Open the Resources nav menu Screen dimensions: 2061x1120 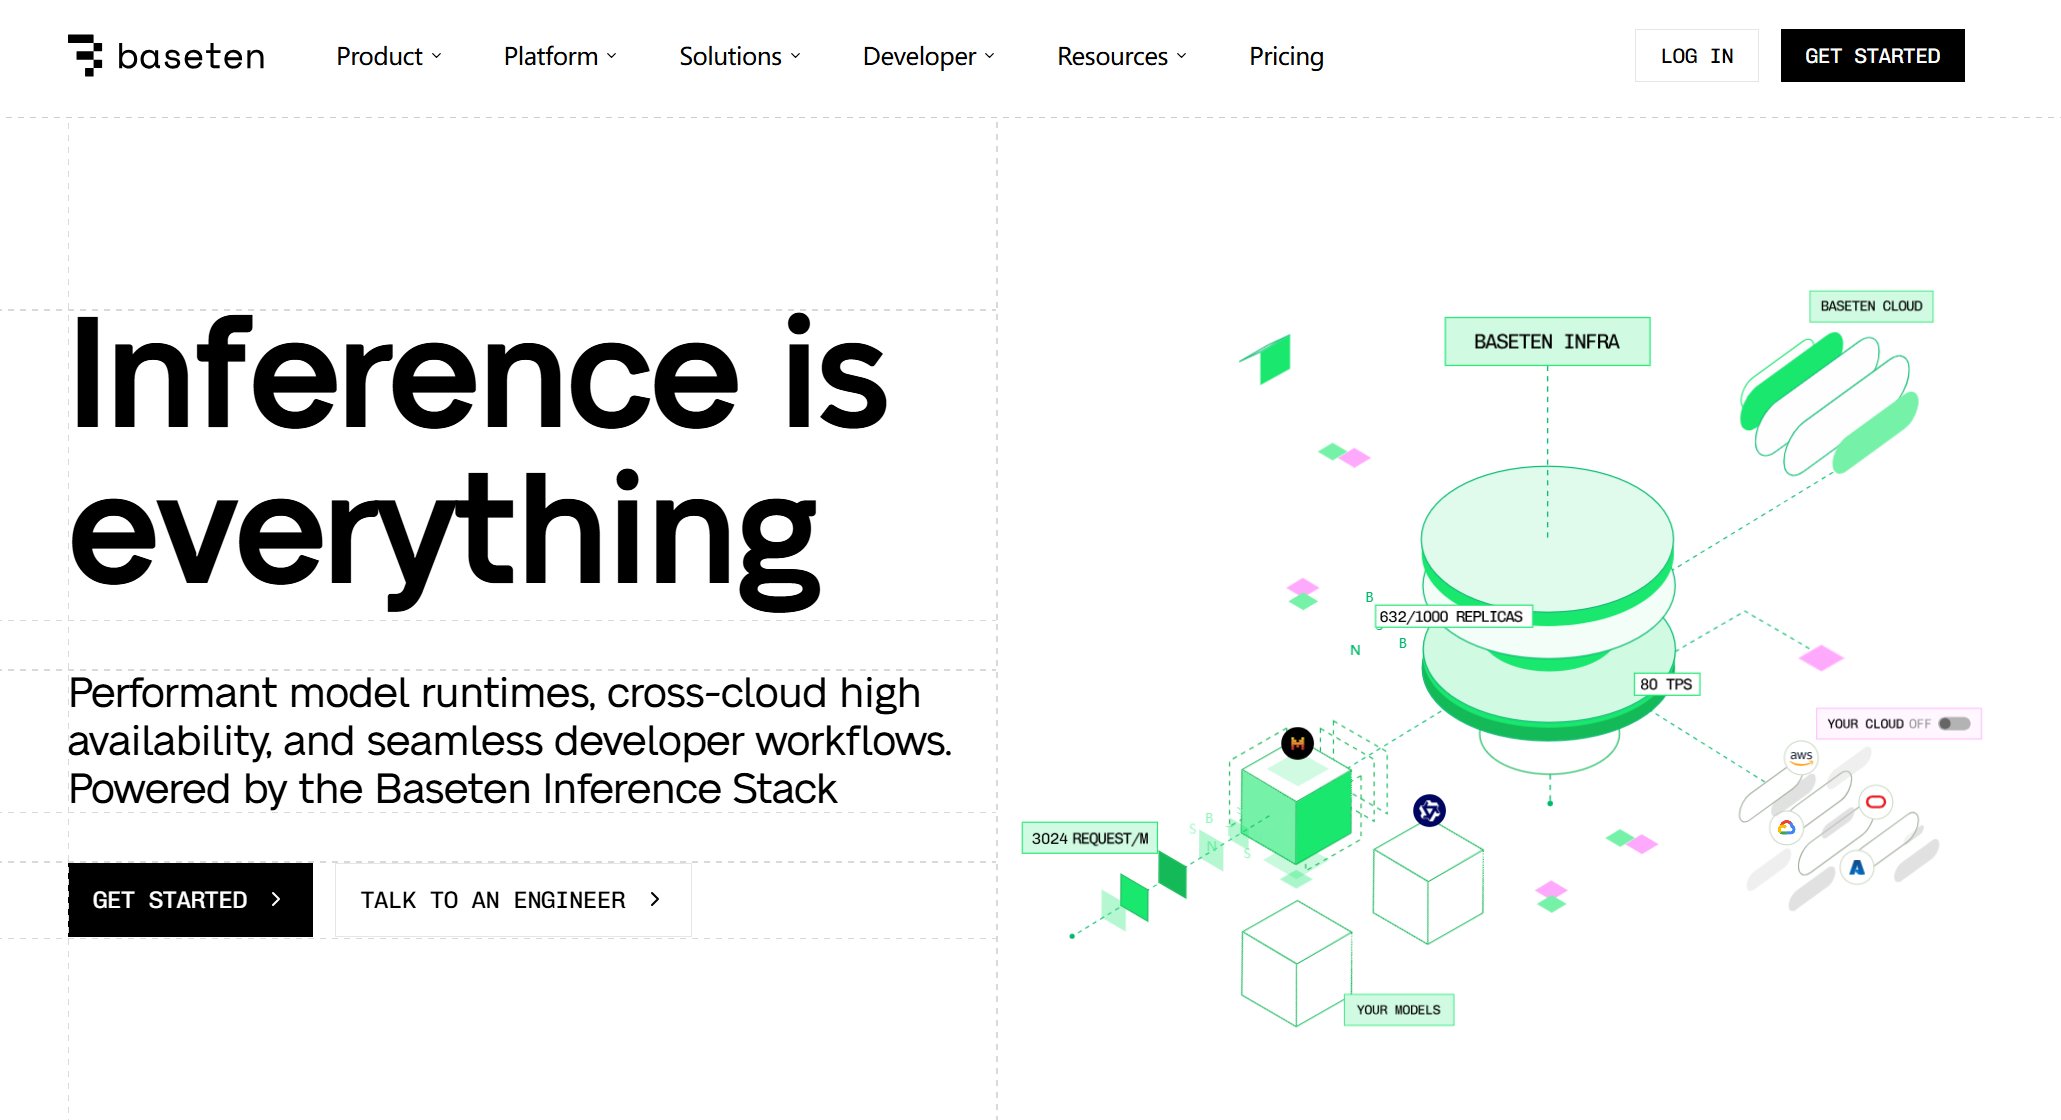point(1121,57)
